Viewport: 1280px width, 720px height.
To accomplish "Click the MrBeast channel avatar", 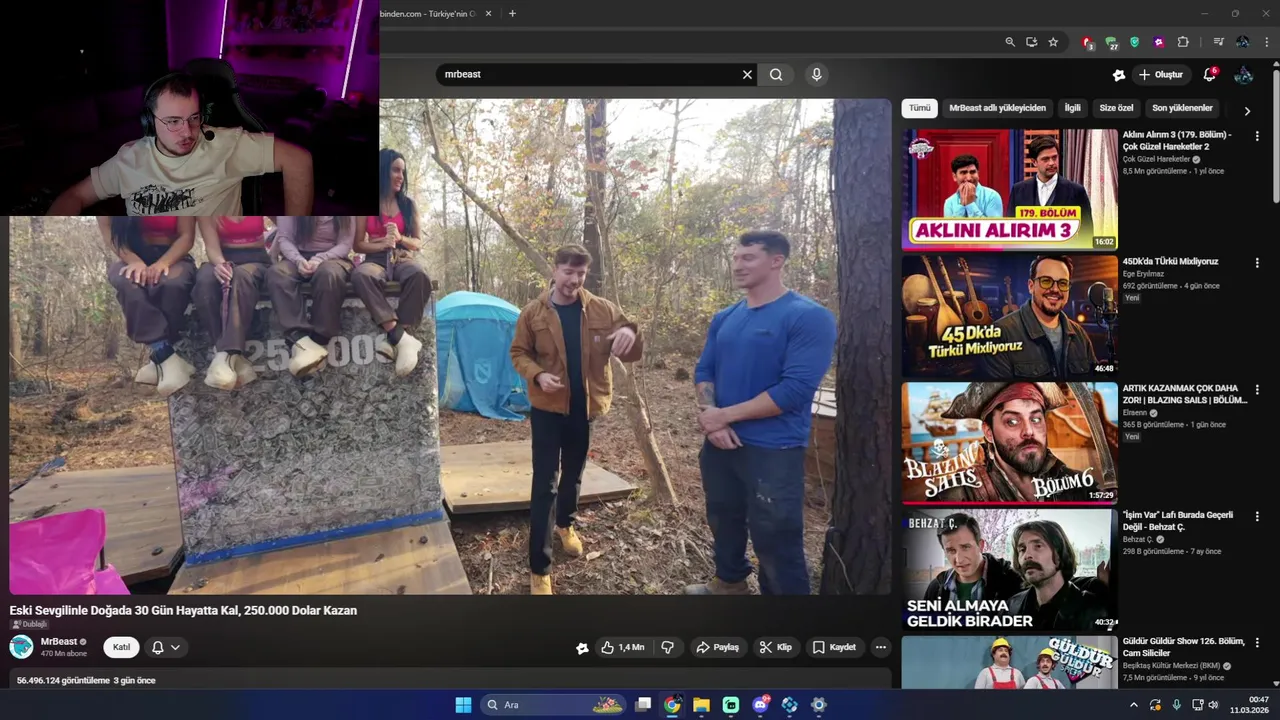I will point(21,647).
